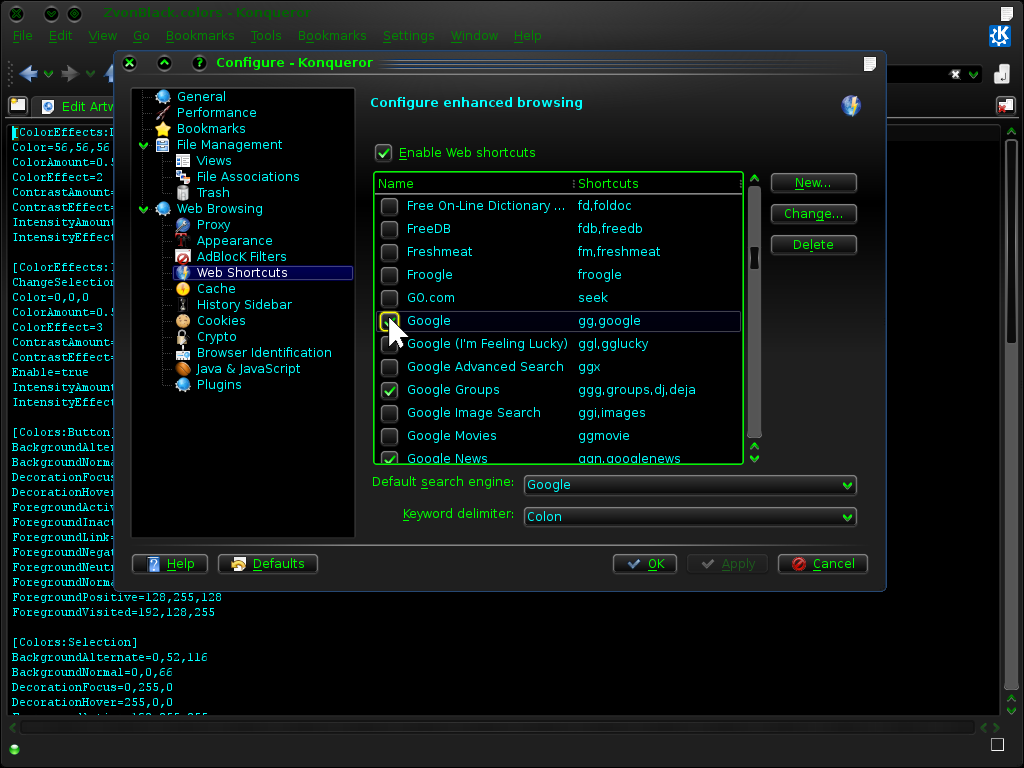1024x768 pixels.
Task: Check the Google Movies checkbox
Action: pos(389,436)
